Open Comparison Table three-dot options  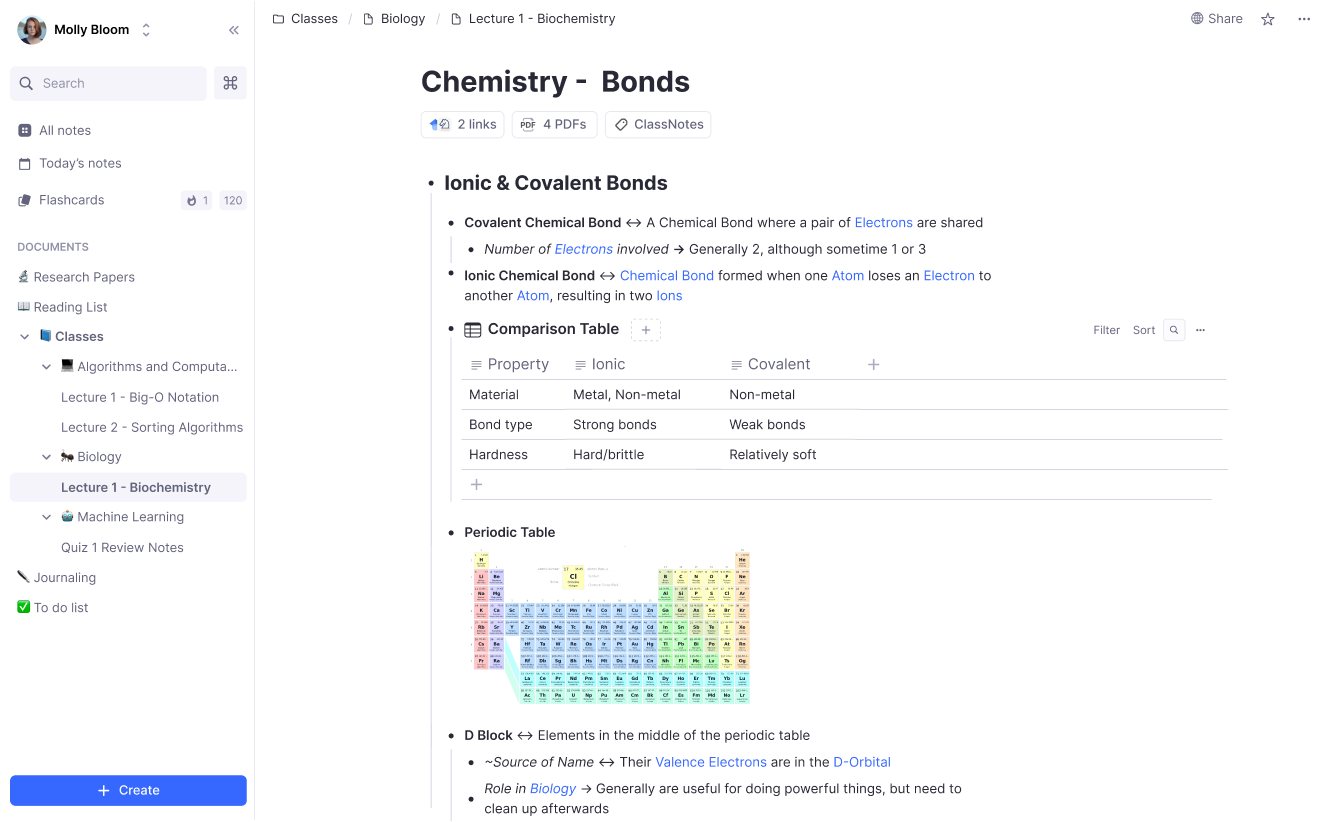pos(1201,330)
